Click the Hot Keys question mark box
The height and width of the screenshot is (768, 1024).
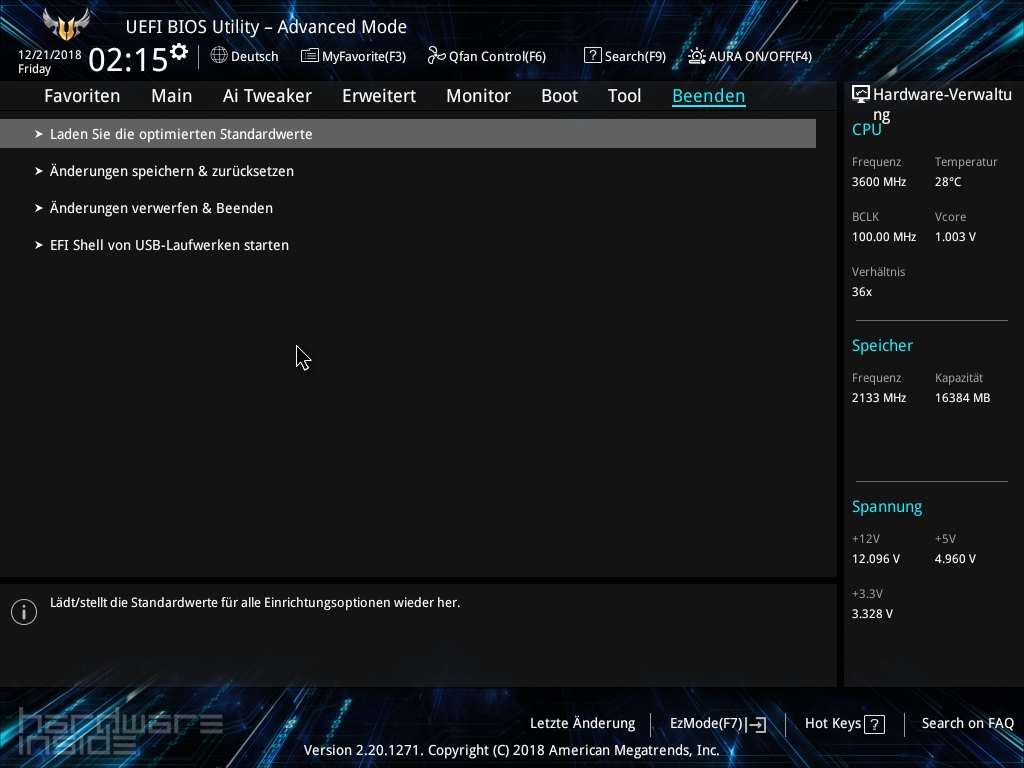pyautogui.click(x=874, y=724)
